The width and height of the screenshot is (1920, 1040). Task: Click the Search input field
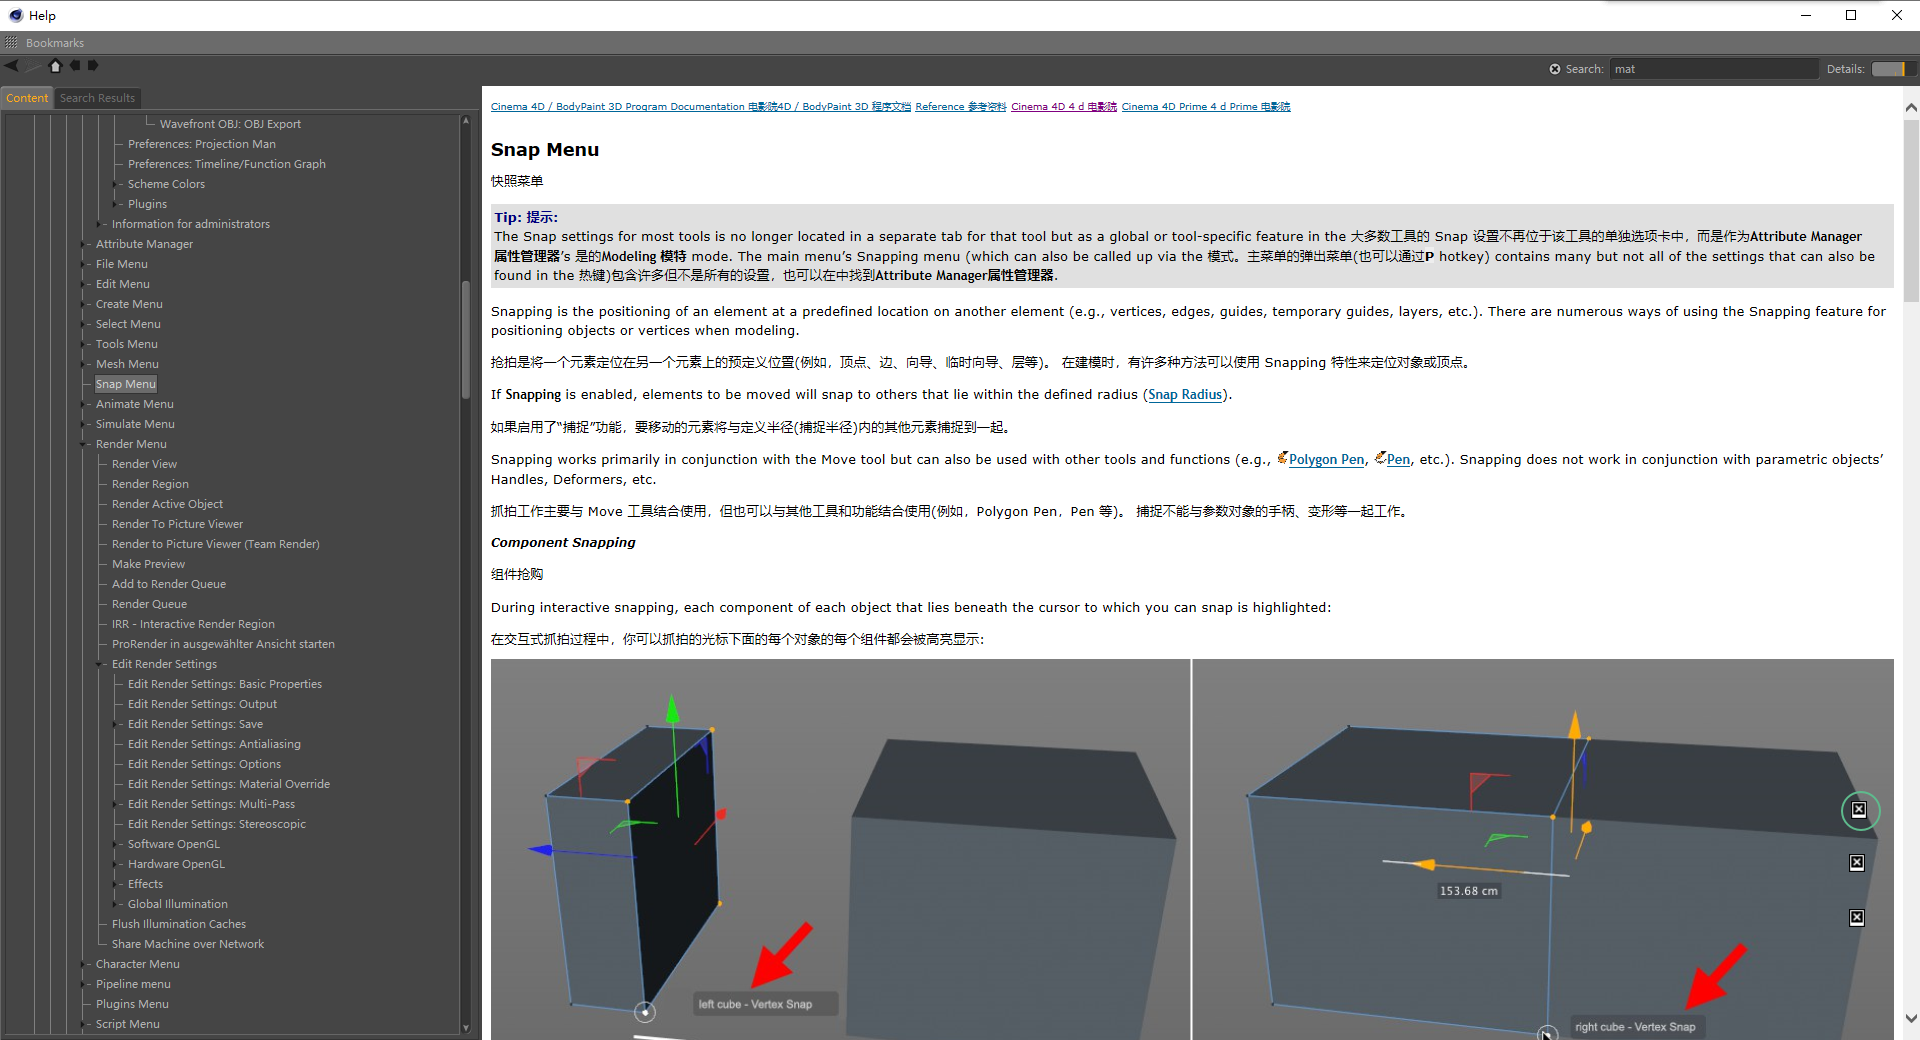pos(1714,69)
